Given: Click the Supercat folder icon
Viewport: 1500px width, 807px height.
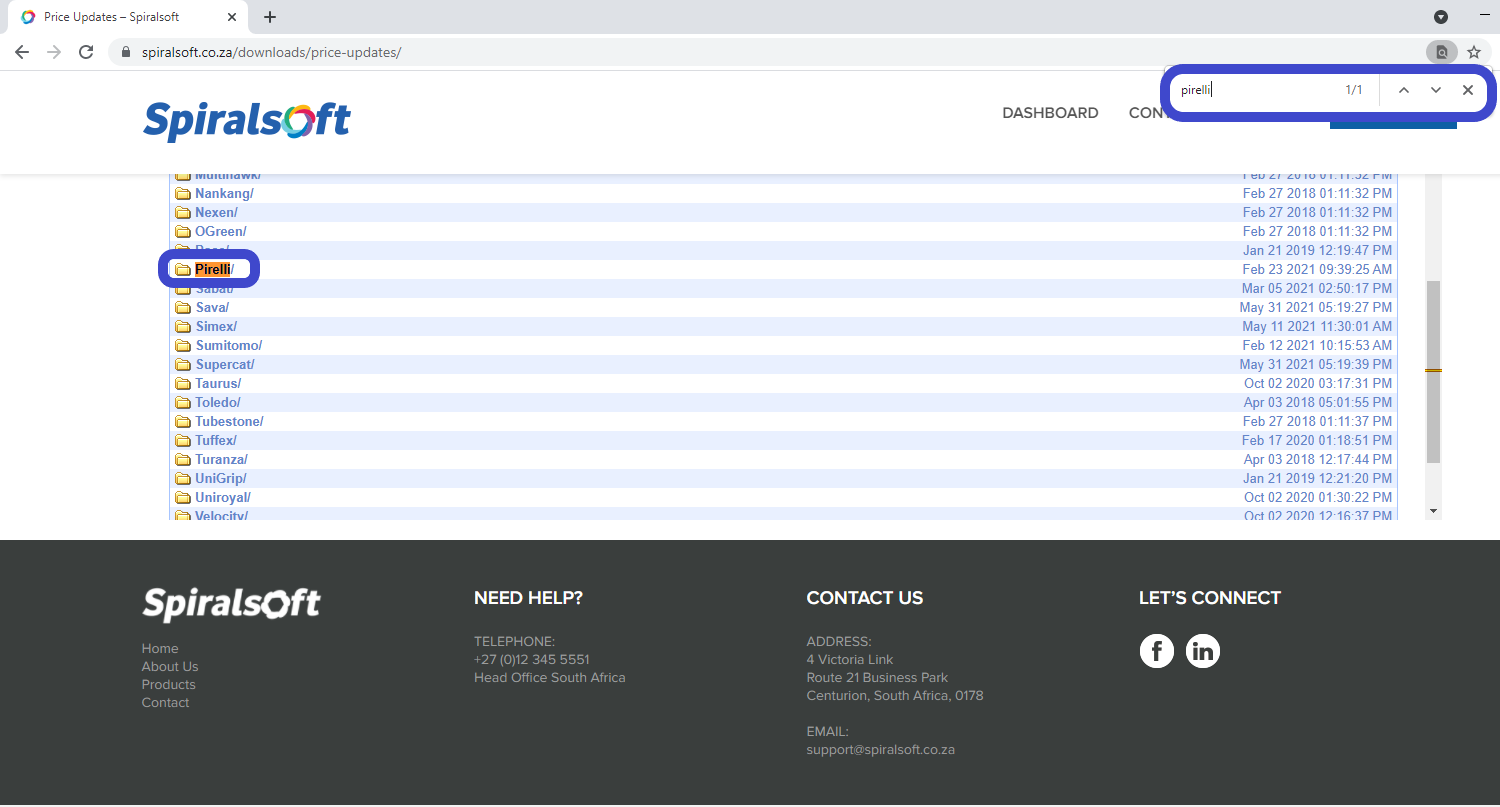Looking at the screenshot, I should pos(183,364).
